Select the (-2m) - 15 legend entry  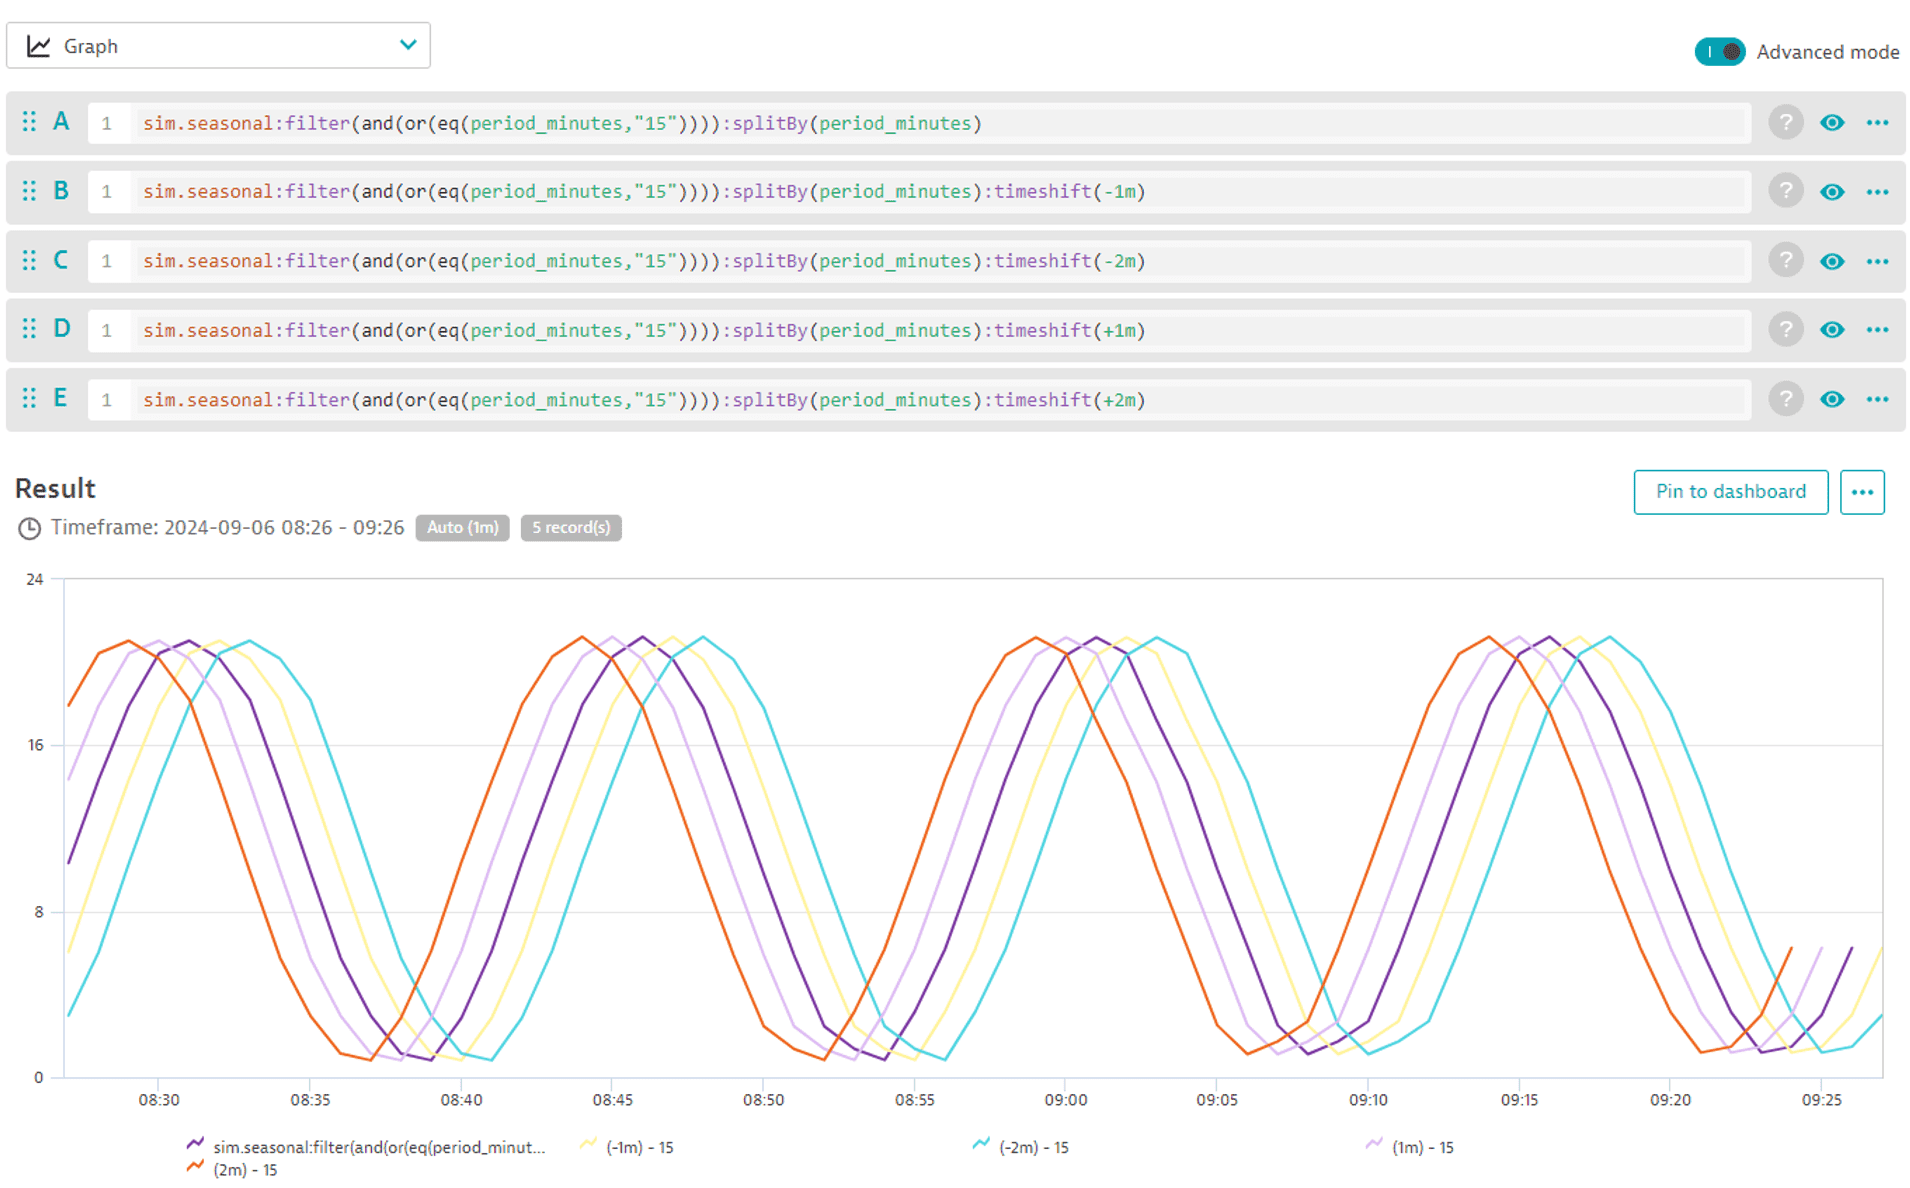pyautogui.click(x=1034, y=1147)
